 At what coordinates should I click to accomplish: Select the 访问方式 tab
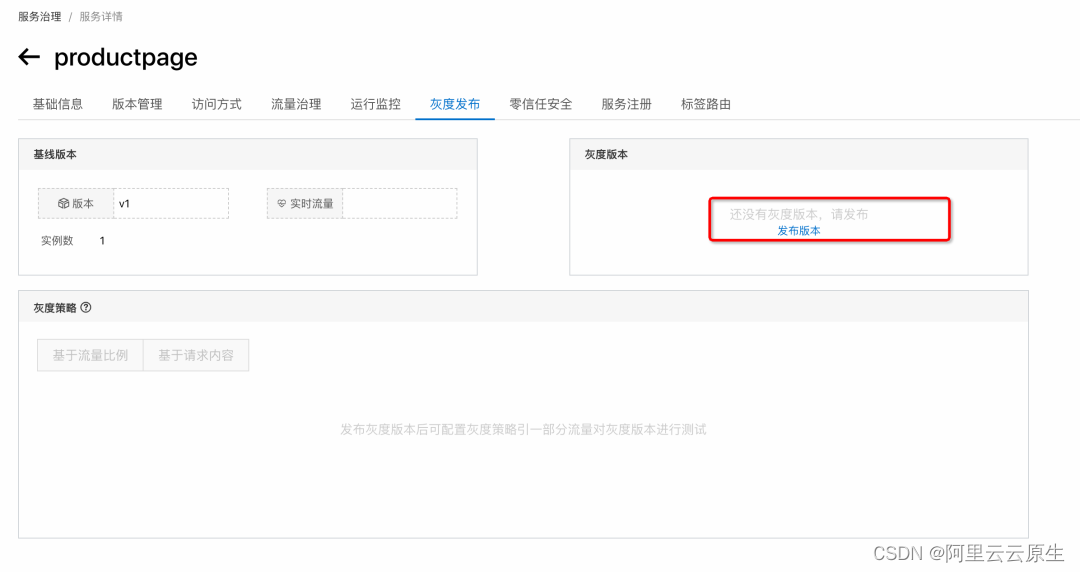pyautogui.click(x=216, y=104)
